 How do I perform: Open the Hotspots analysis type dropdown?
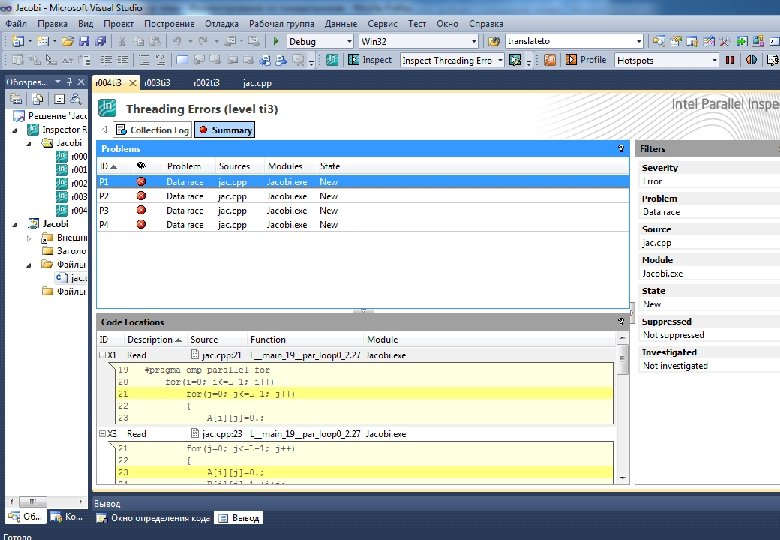click(x=715, y=60)
